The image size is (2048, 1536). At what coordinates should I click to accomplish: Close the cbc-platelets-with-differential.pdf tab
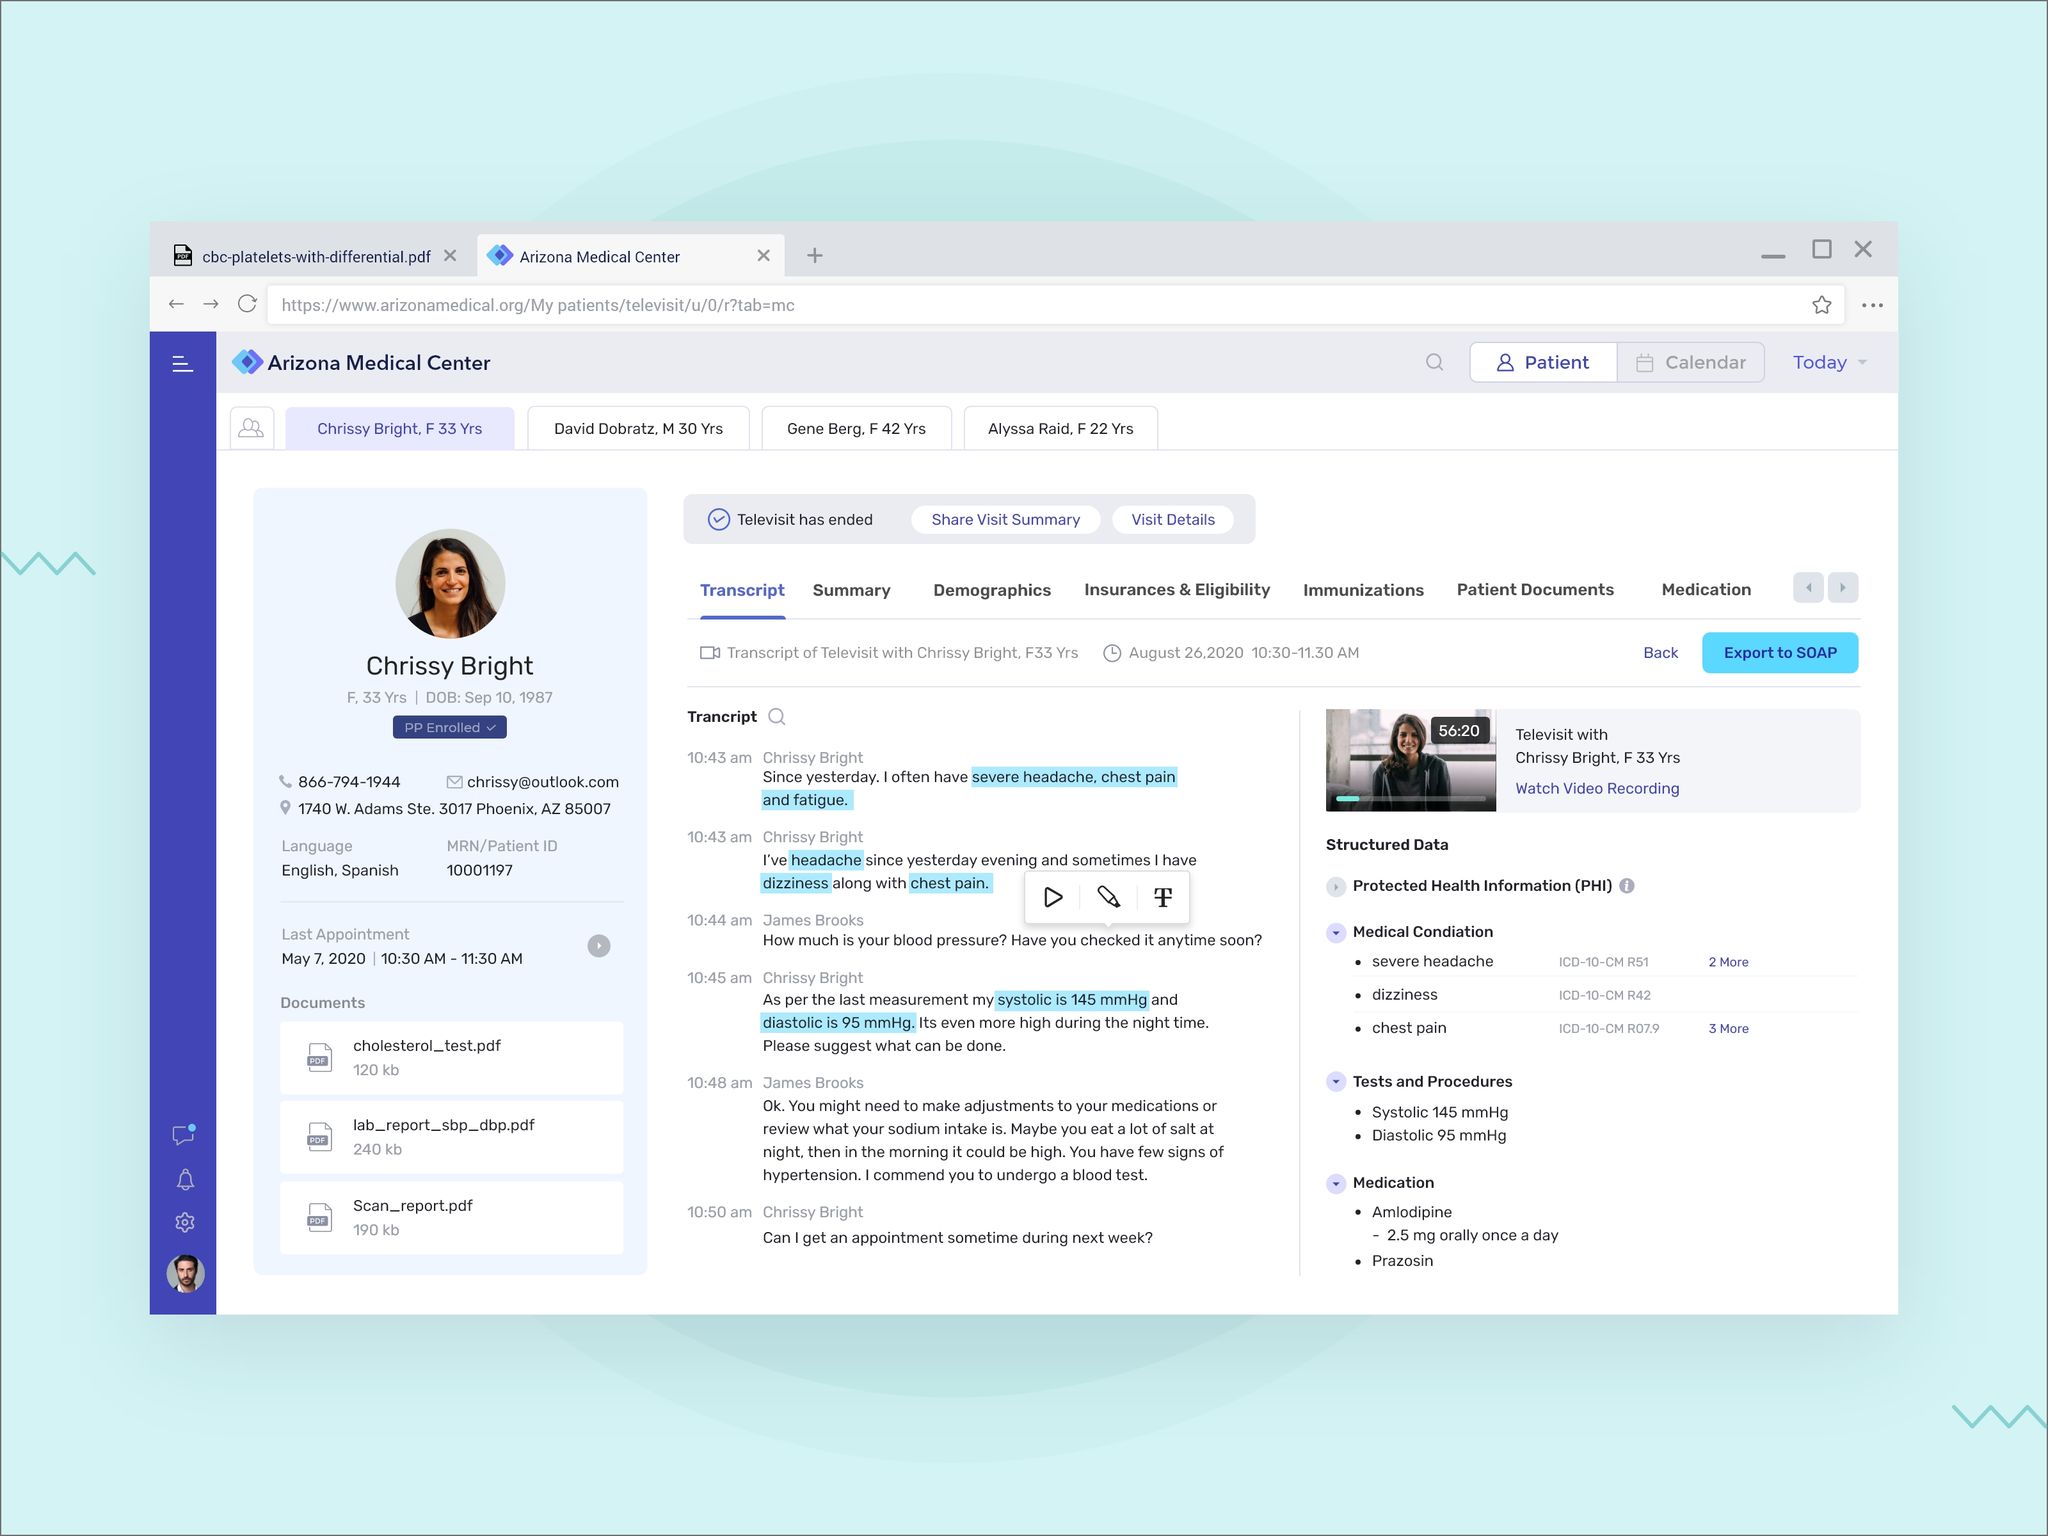(450, 256)
